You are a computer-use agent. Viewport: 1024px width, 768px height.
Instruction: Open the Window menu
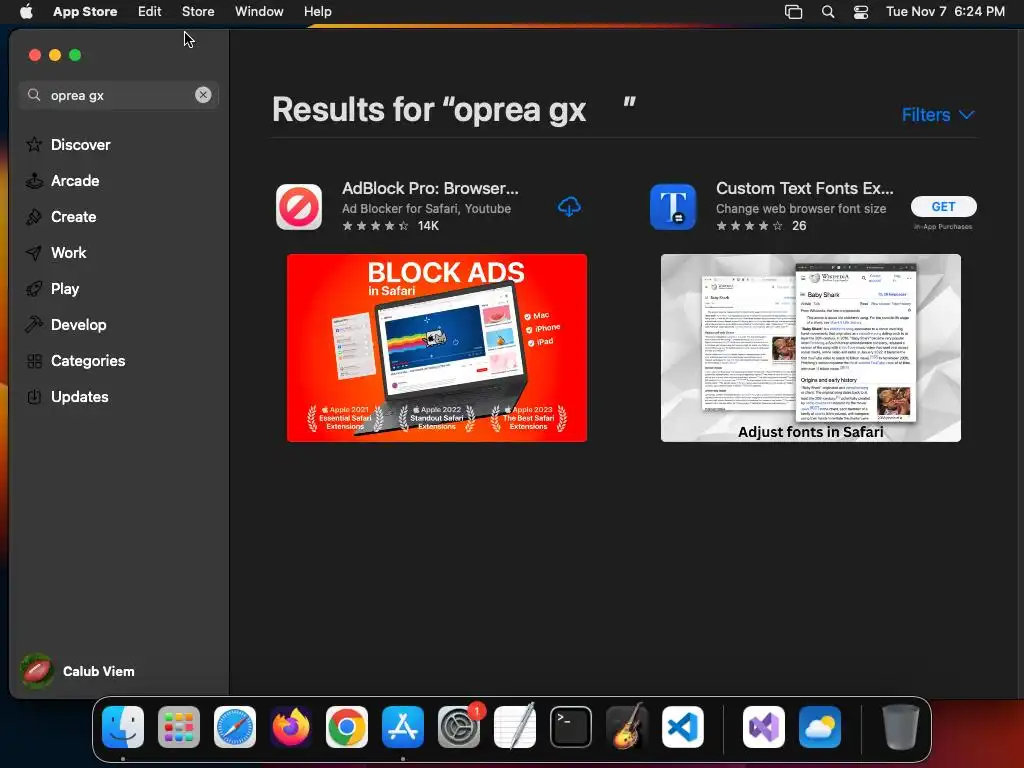(x=259, y=11)
